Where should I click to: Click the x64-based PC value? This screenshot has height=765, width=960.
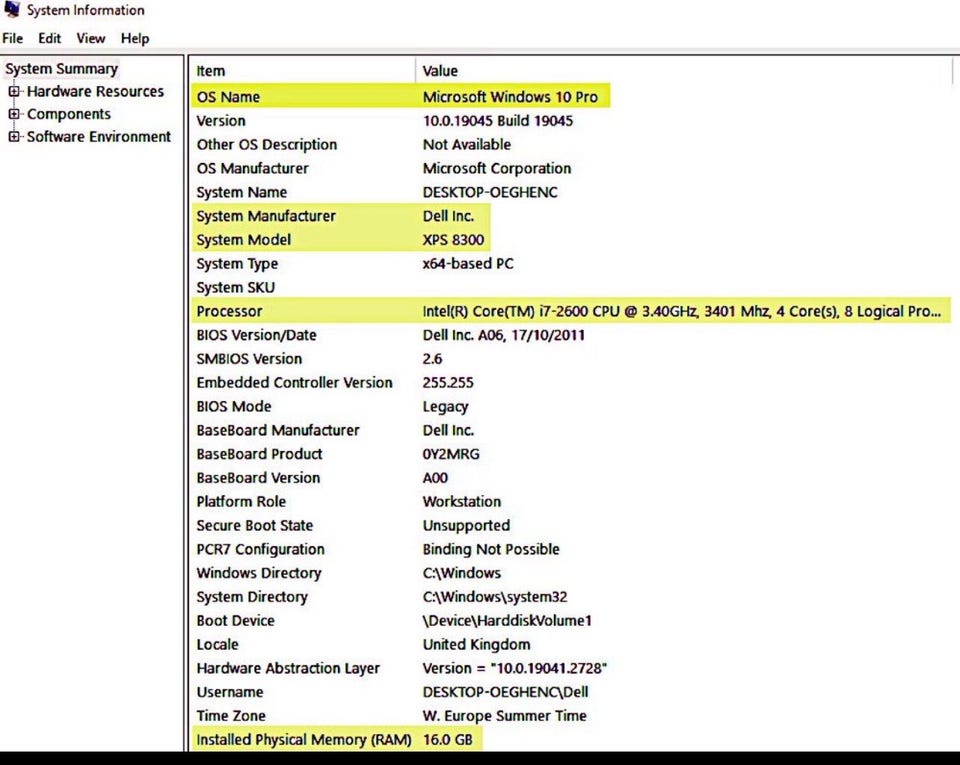[x=468, y=264]
